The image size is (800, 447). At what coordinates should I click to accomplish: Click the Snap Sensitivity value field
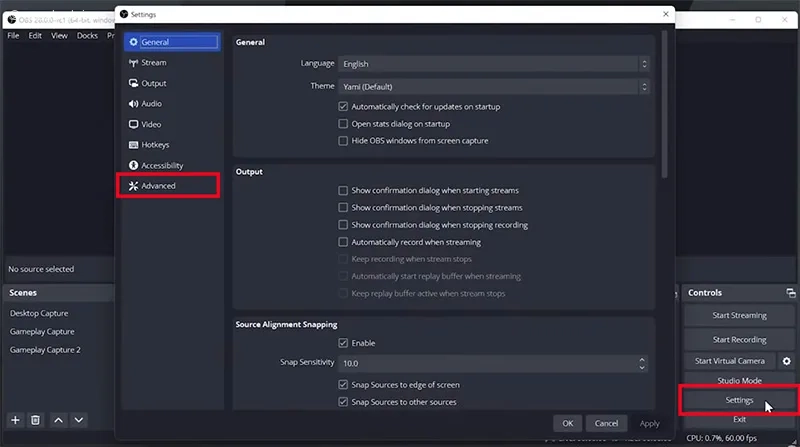(487, 363)
